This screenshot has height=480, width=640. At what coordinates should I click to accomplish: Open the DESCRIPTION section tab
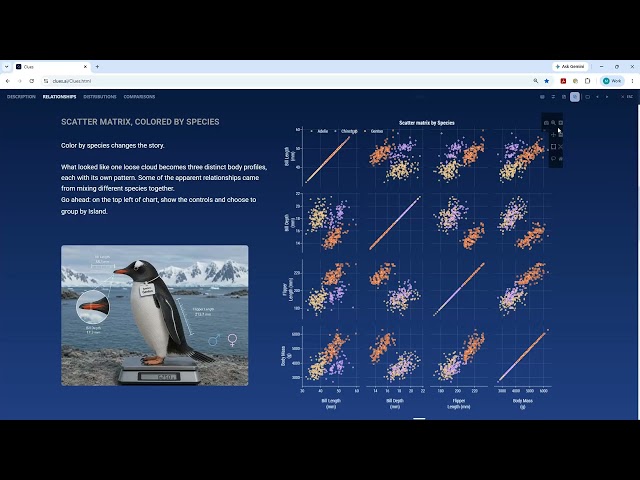pyautogui.click(x=21, y=97)
